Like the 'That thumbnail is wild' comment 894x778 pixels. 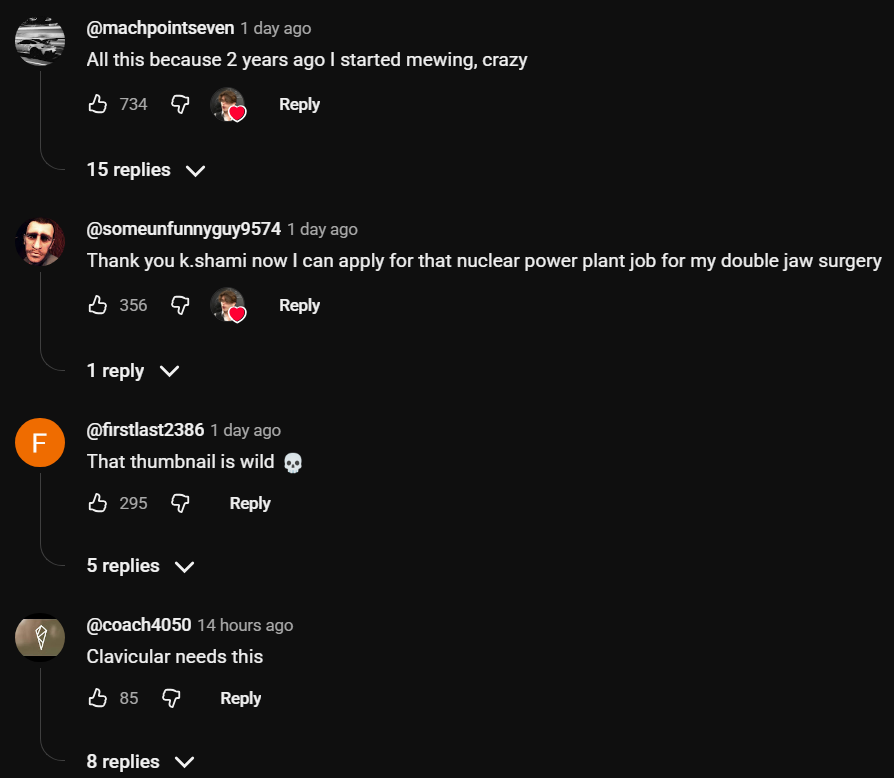point(98,503)
